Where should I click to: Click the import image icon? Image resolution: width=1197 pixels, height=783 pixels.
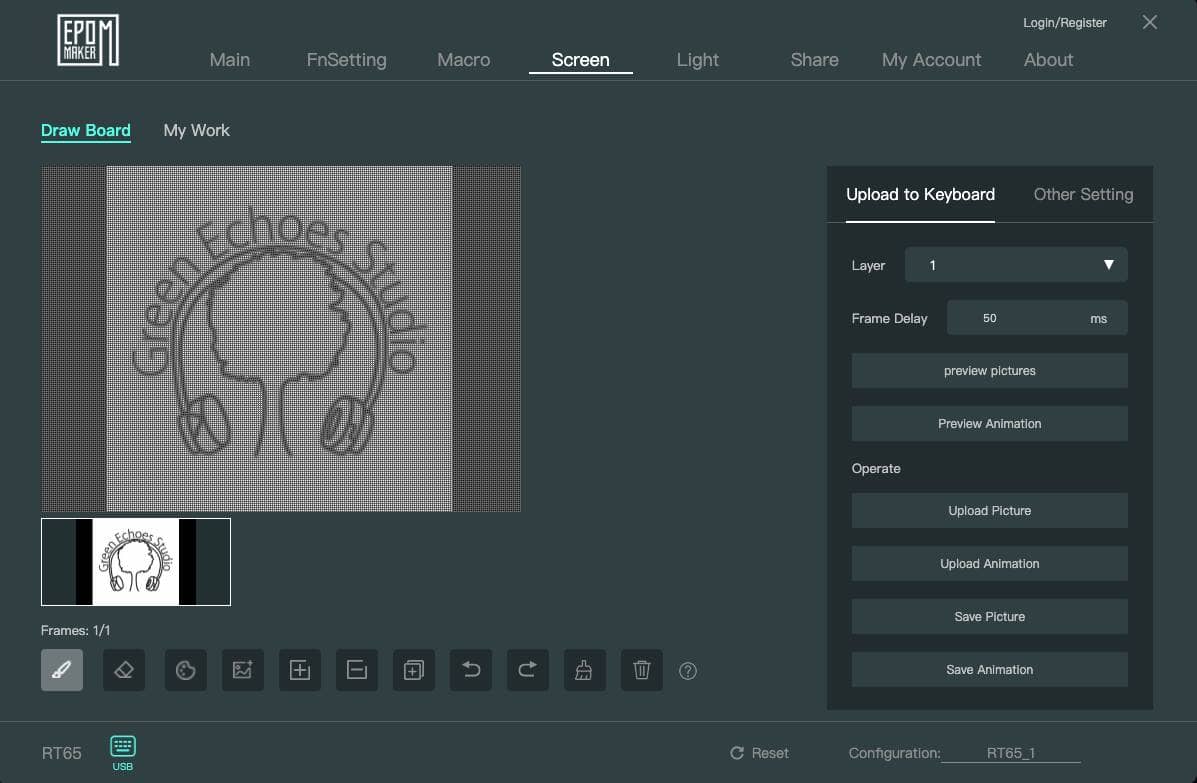[242, 670]
